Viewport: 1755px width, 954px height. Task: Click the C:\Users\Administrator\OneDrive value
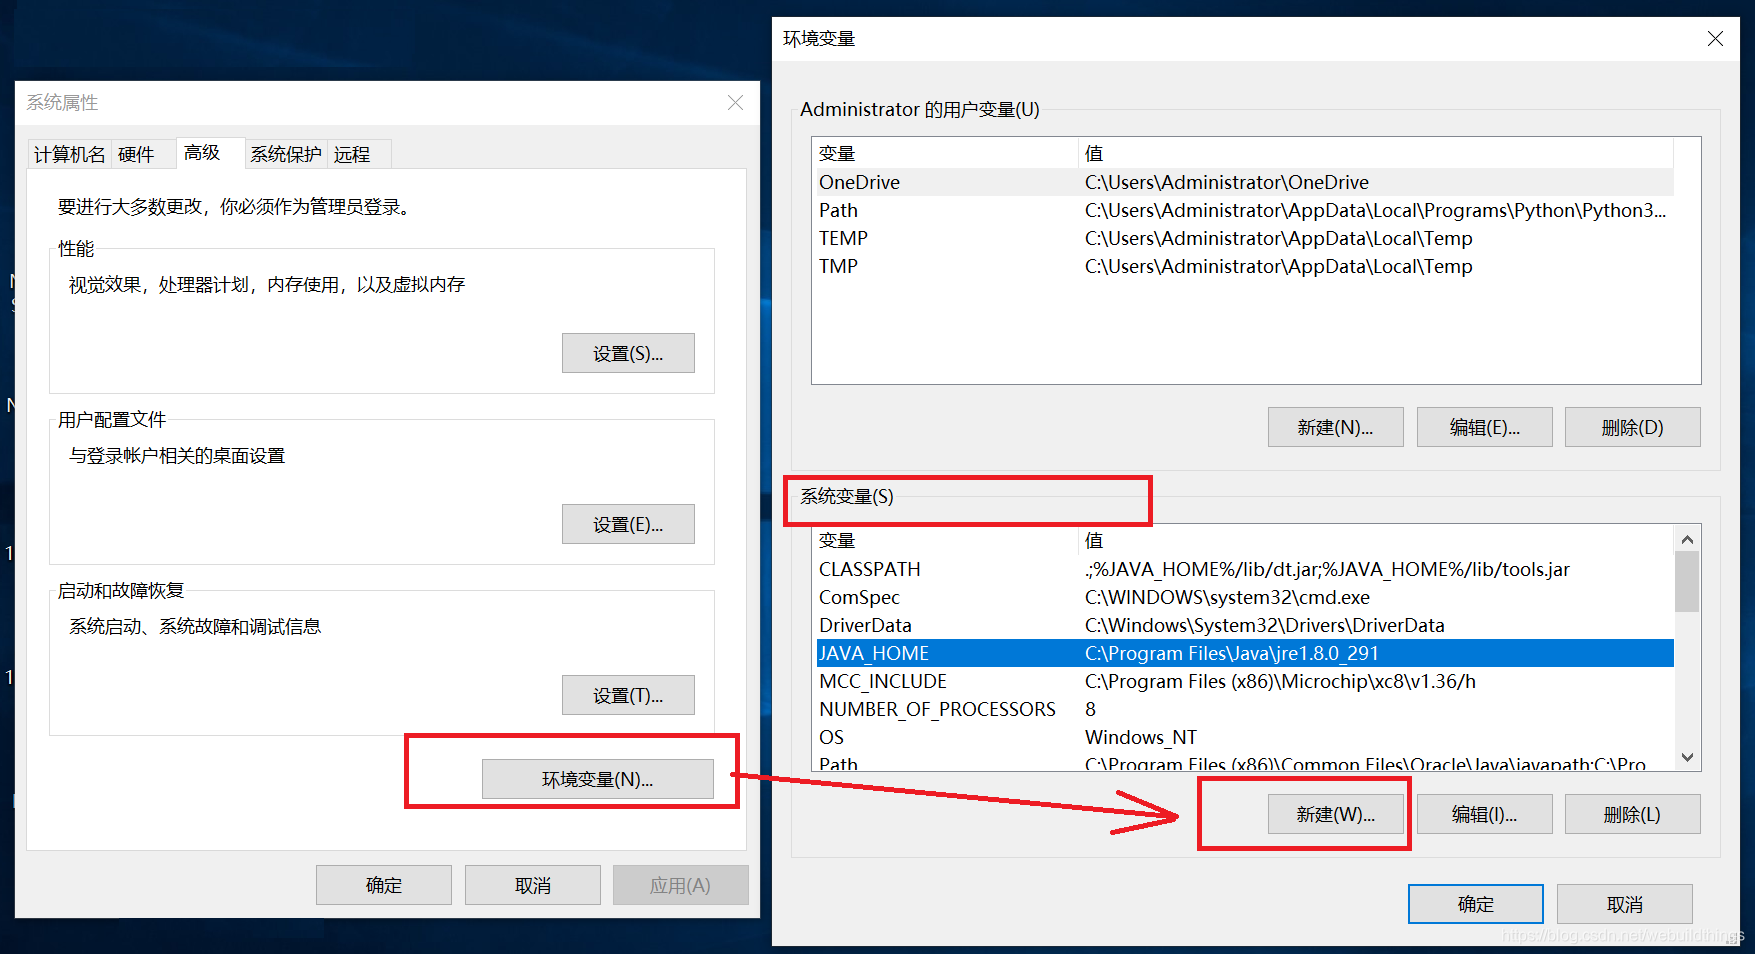[x=1227, y=182]
